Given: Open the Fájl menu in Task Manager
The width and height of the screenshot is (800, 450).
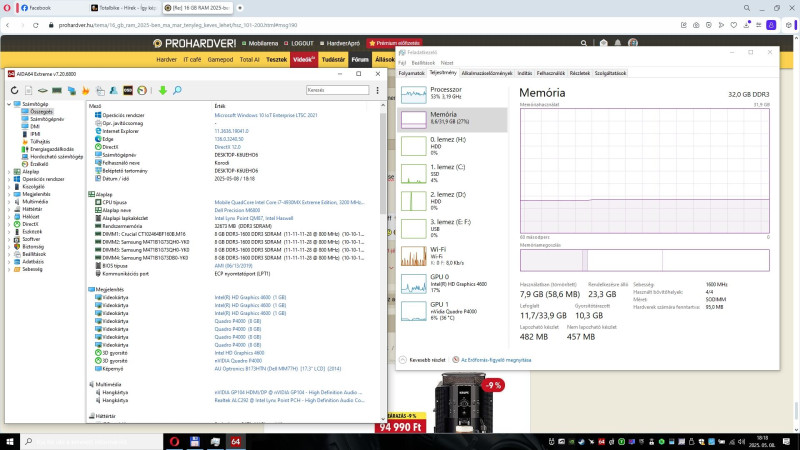Looking at the screenshot, I should (402, 63).
